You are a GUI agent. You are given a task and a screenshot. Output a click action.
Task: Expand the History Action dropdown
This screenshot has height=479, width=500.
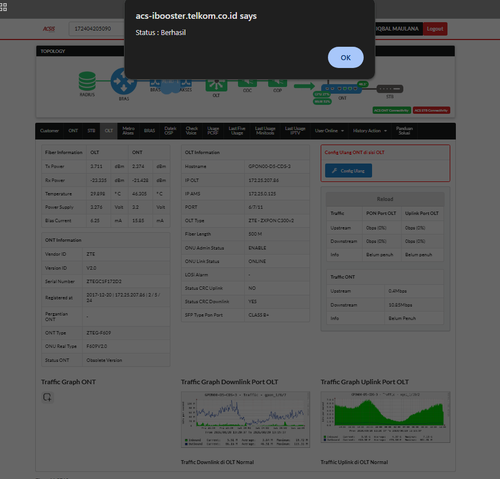[x=370, y=131]
